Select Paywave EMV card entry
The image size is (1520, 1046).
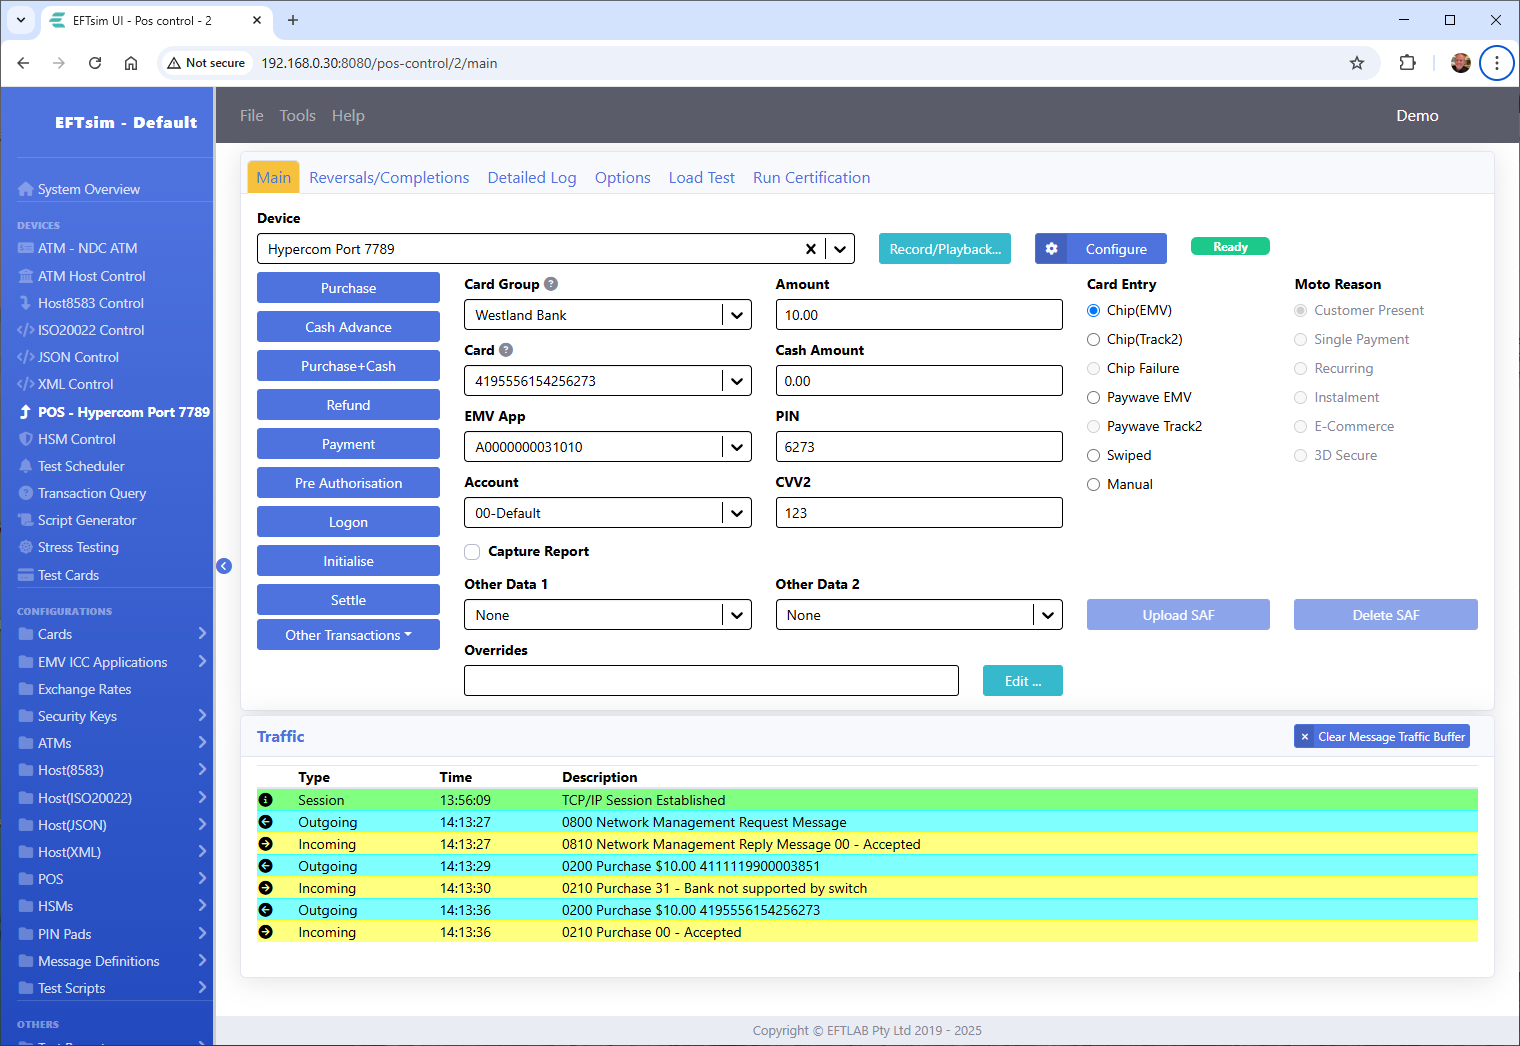coord(1093,398)
